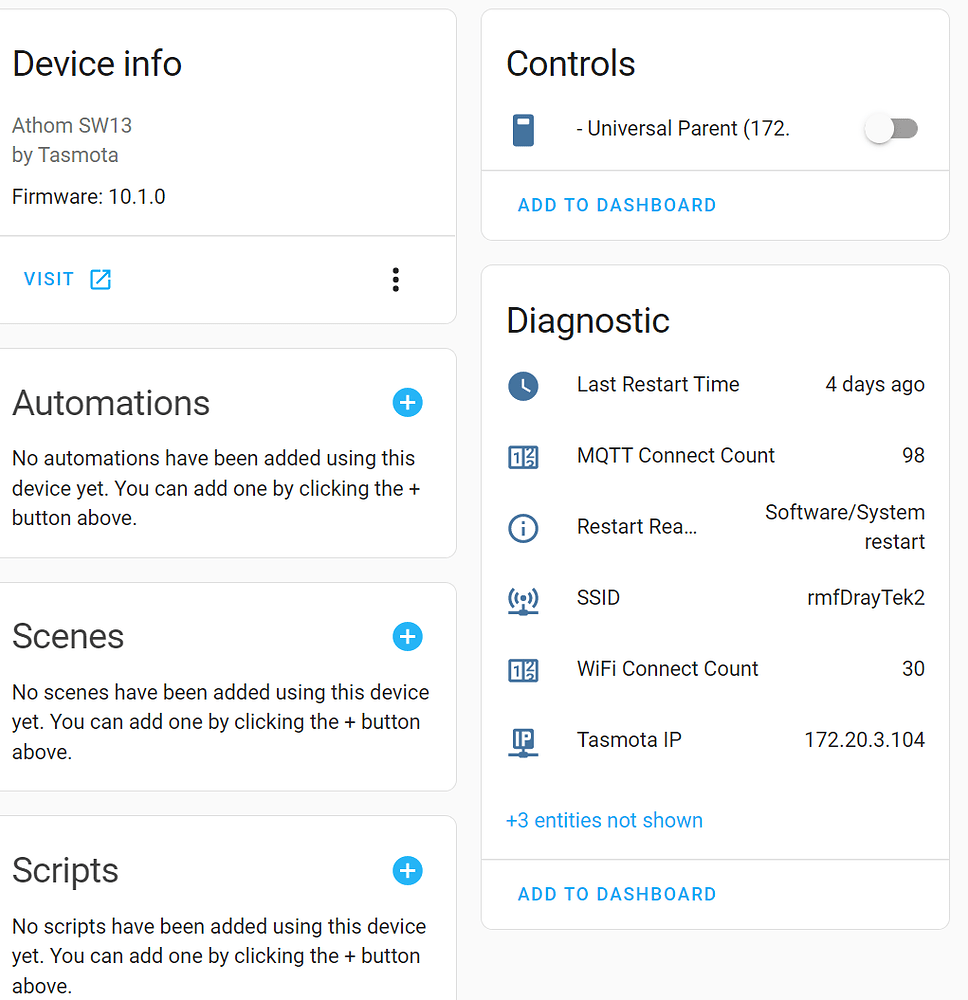The image size is (968, 1000).
Task: Click the clock icon next to Last Restart Time
Action: (x=523, y=386)
